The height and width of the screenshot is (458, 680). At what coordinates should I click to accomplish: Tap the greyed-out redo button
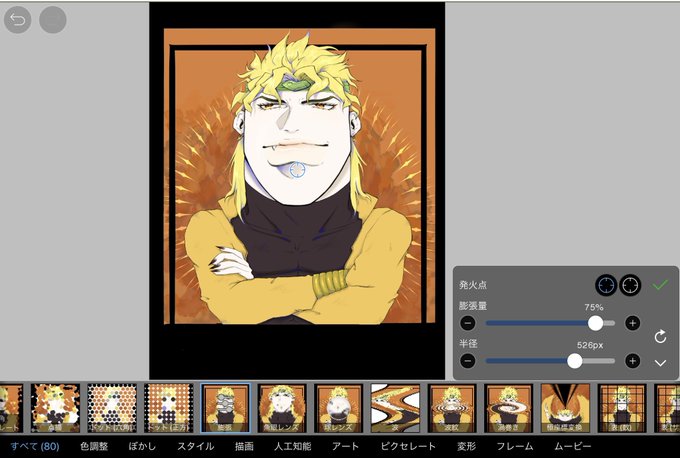pyautogui.click(x=53, y=20)
